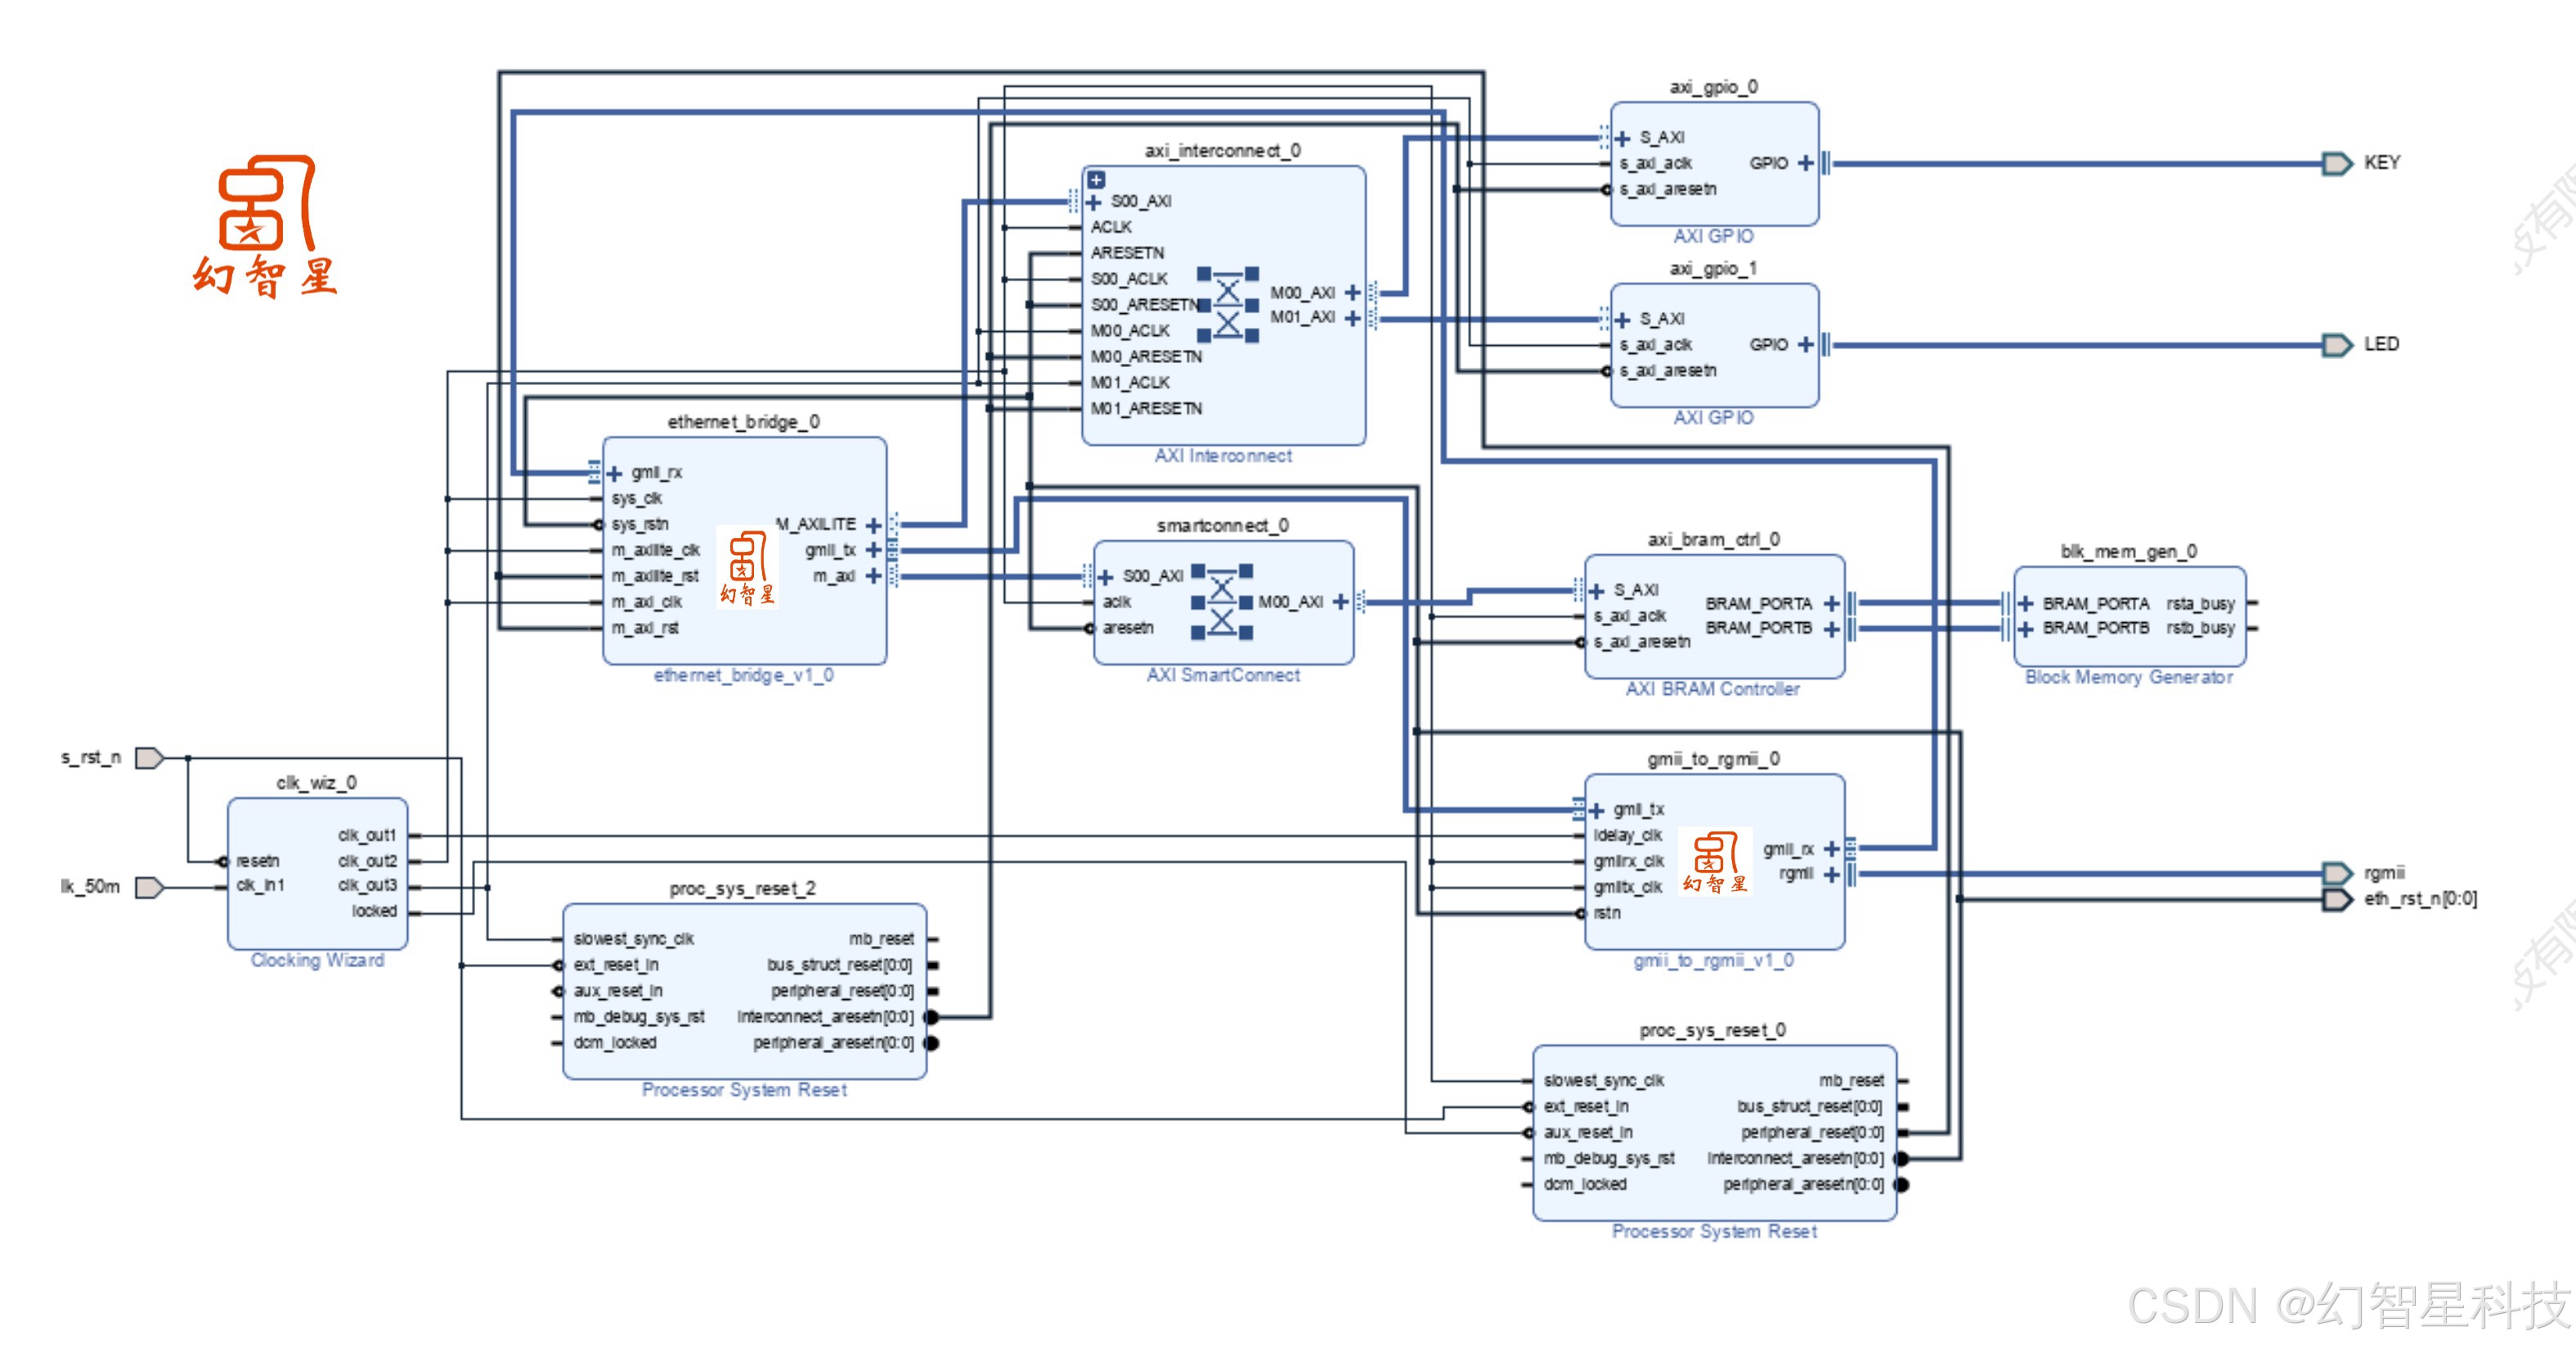Click the crossbar icon in smartconnect_0
Image resolution: width=2576 pixels, height=1349 pixels.
click(1222, 602)
